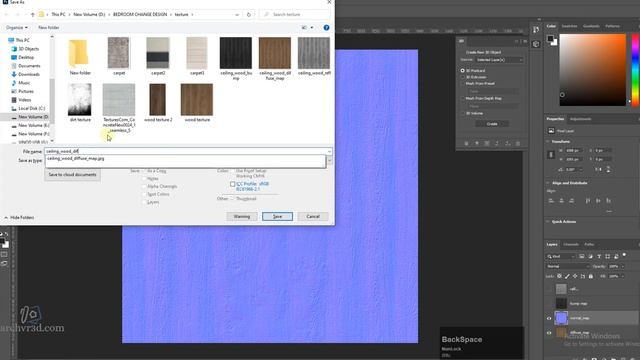640x360 pixels.
Task: Switch to the Swatches panel tab
Action: point(569,26)
